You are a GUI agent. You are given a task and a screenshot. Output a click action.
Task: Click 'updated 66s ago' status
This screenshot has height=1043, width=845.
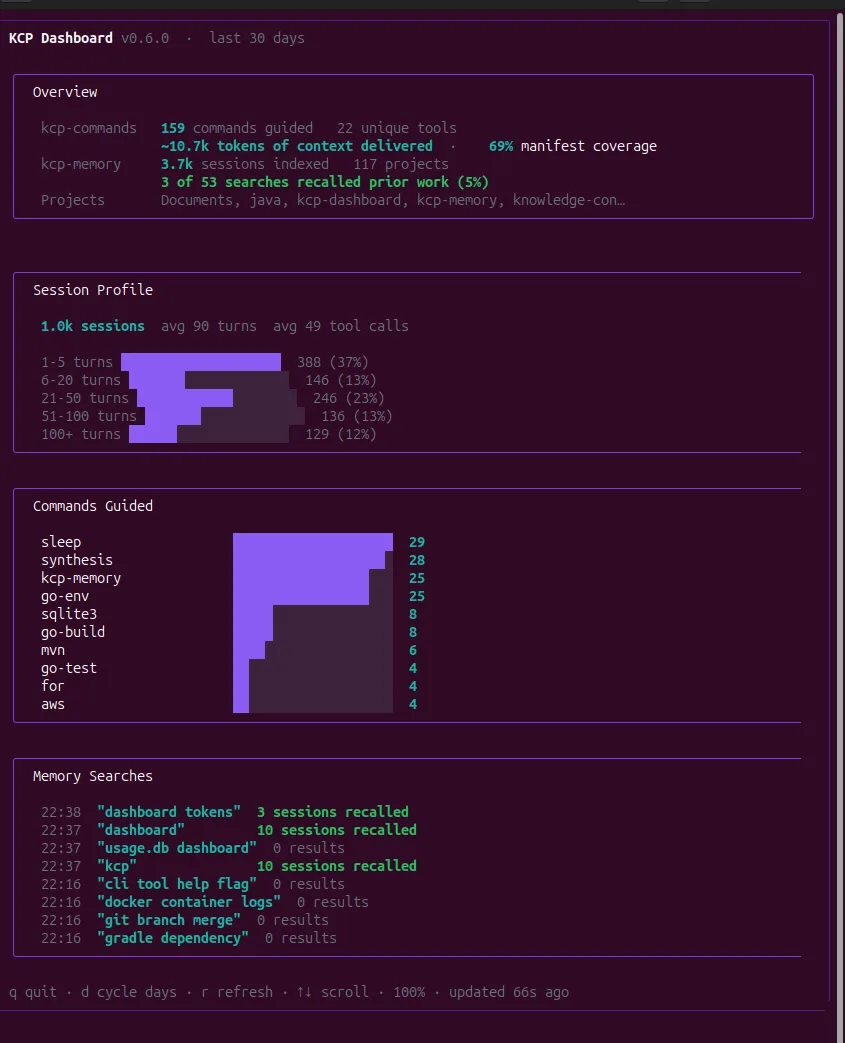(509, 992)
